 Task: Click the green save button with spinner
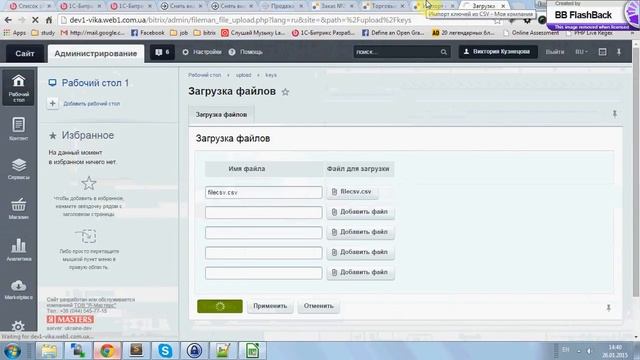click(x=220, y=306)
